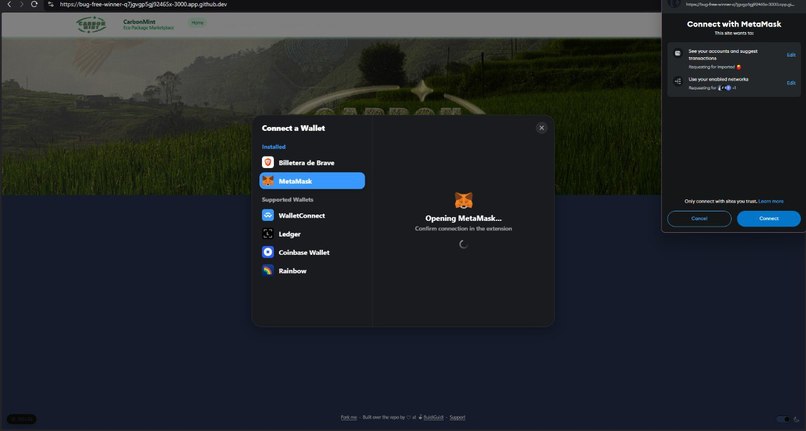The height and width of the screenshot is (431, 806).
Task: Click the 'Opening MetaMask...' text
Action: pos(463,218)
